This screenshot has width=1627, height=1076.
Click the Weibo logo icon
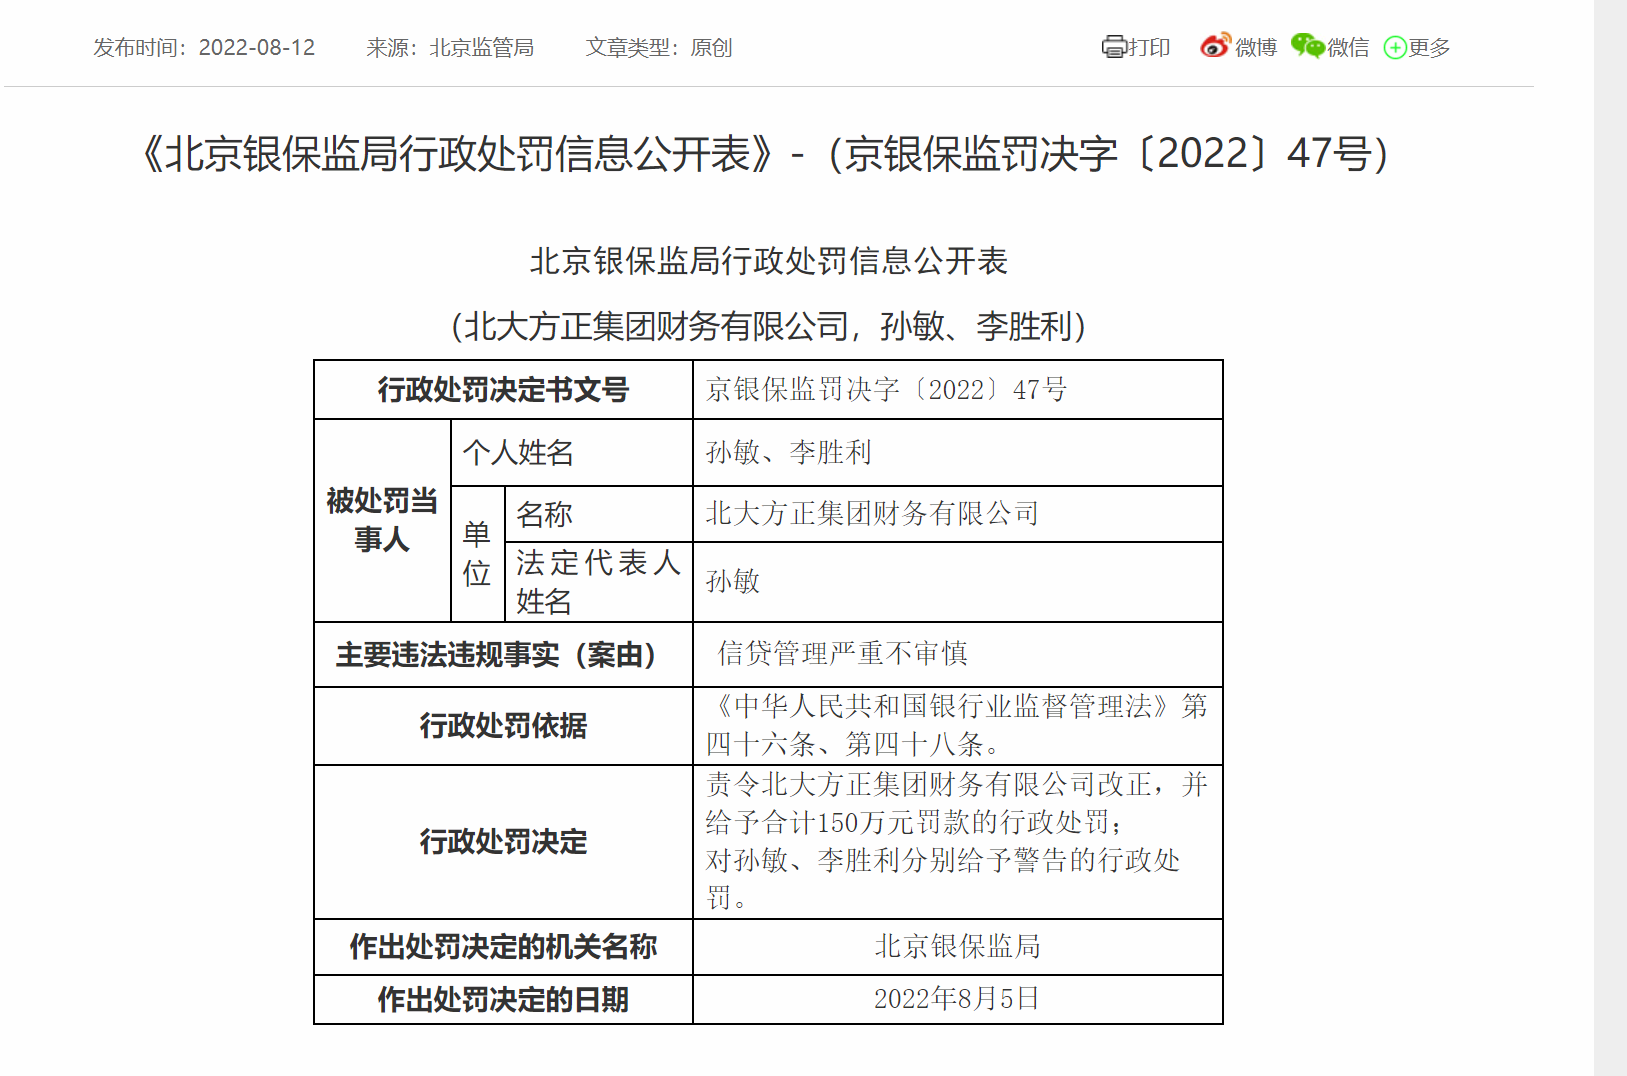(x=1215, y=46)
